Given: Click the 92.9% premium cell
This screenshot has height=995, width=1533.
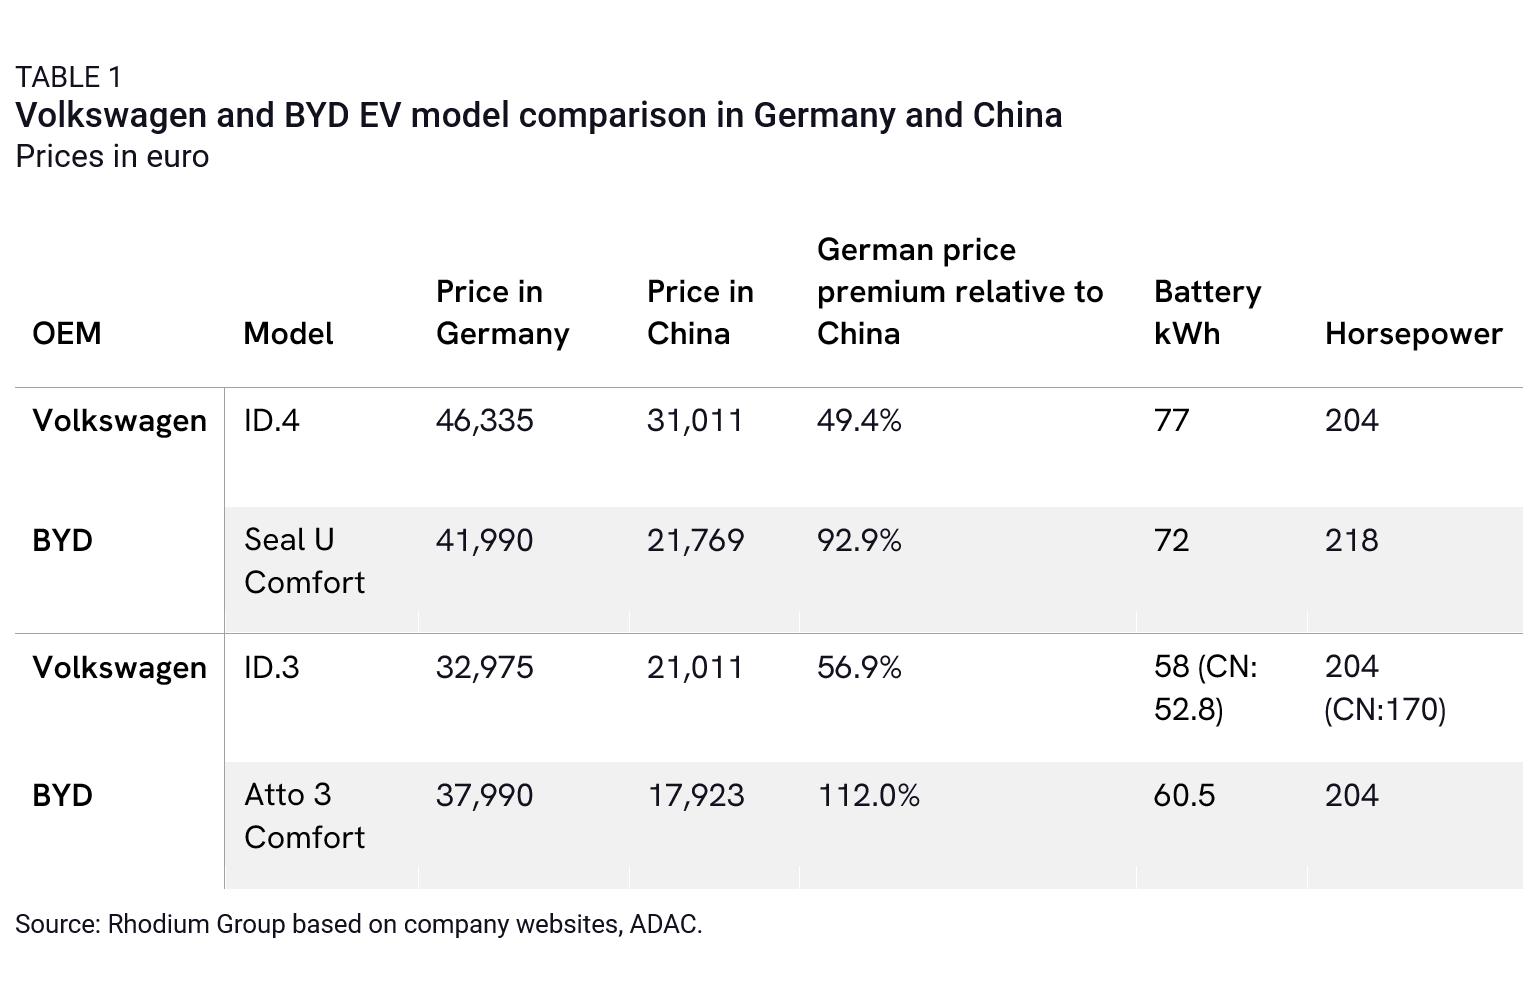Looking at the screenshot, I should coord(859,540).
